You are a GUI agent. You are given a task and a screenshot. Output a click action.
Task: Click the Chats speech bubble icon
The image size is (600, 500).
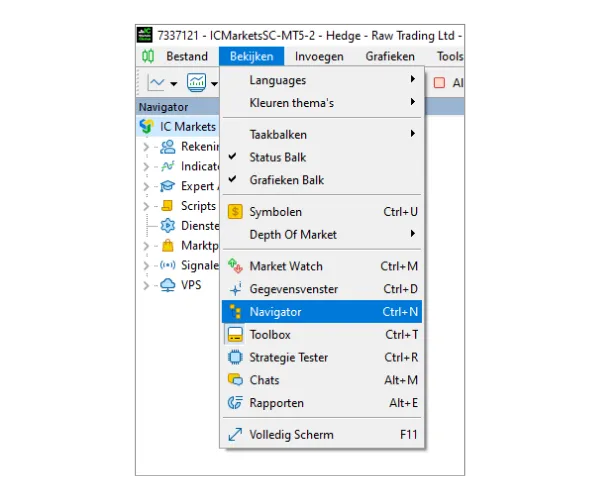(235, 380)
